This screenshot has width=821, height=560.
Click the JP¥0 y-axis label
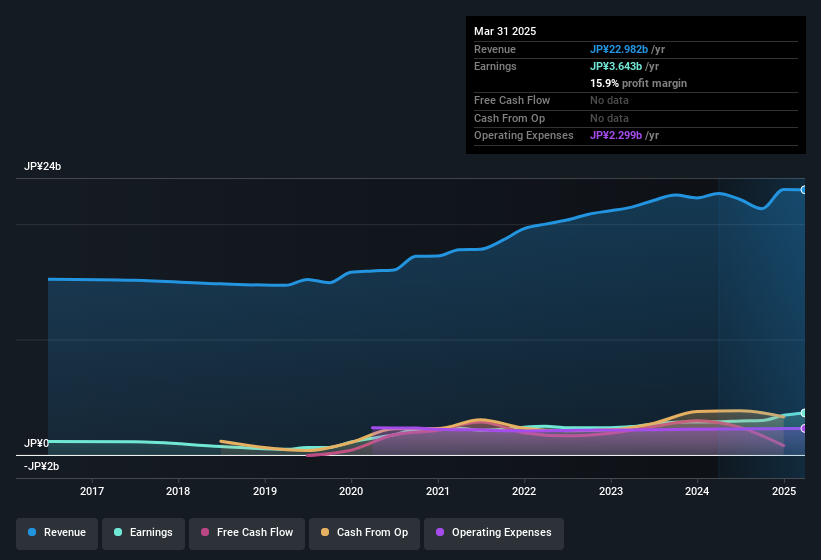(36, 443)
